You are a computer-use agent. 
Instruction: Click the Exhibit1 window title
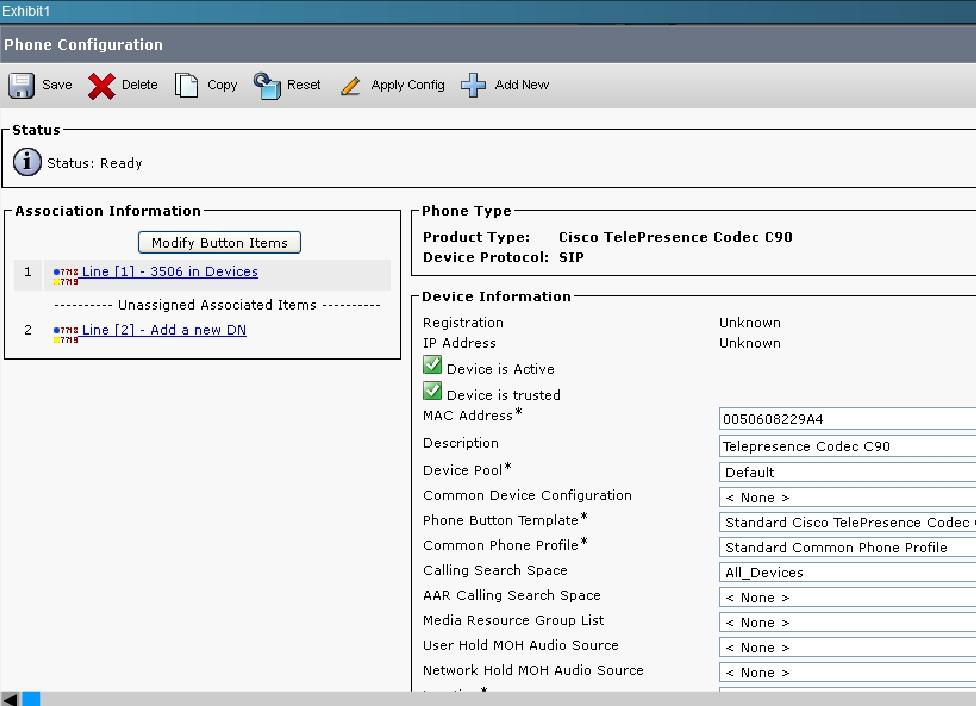pos(26,11)
